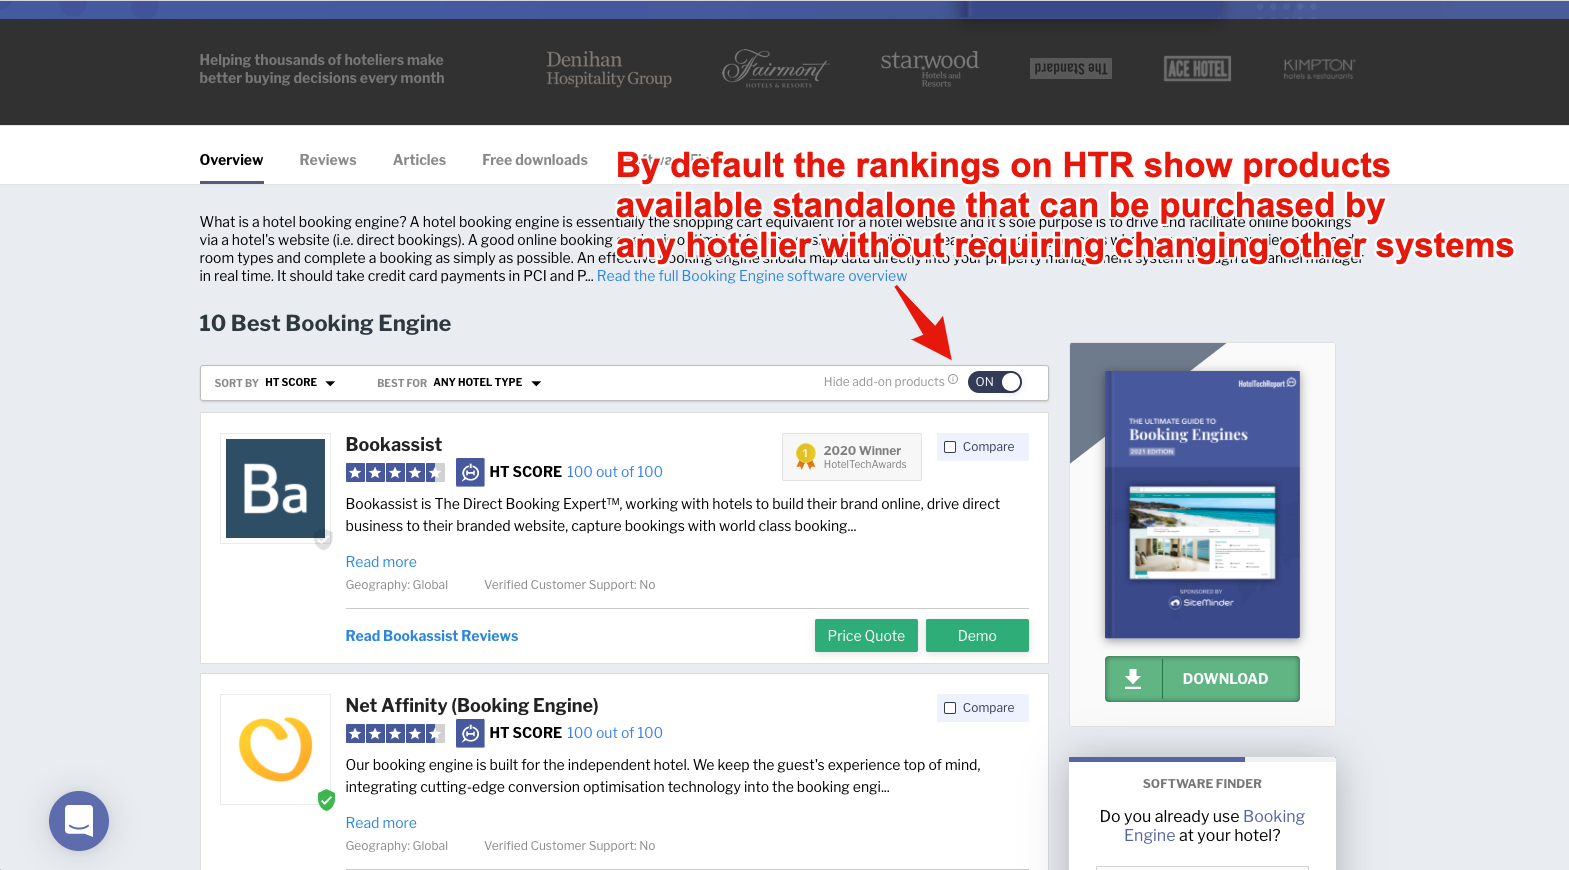The height and width of the screenshot is (870, 1569).
Task: Toggle the Hide add-on products switch
Action: coord(995,382)
